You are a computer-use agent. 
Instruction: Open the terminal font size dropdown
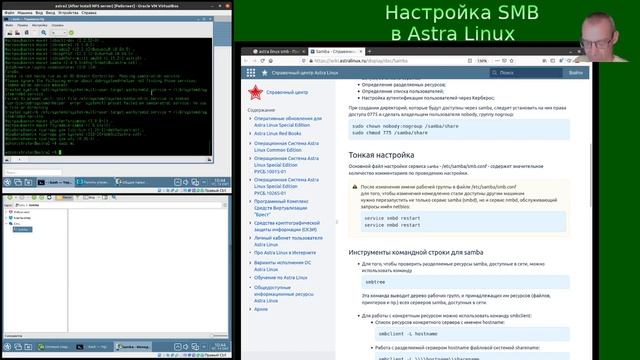coord(58,33)
